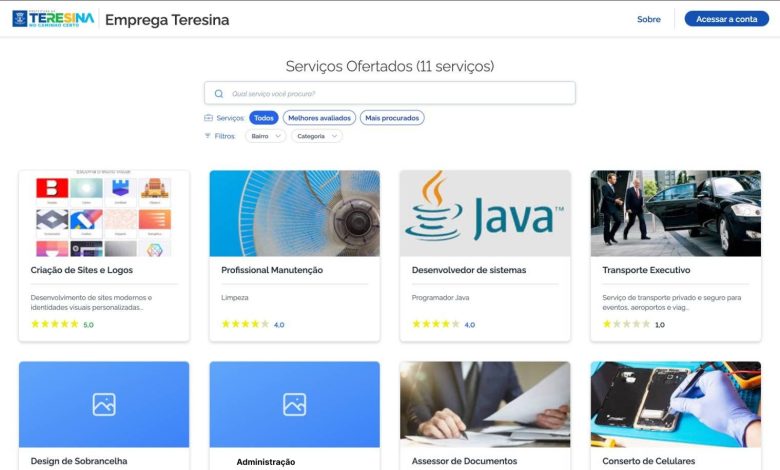Click the Design de Sobrancelha placeholder image icon

tap(104, 404)
